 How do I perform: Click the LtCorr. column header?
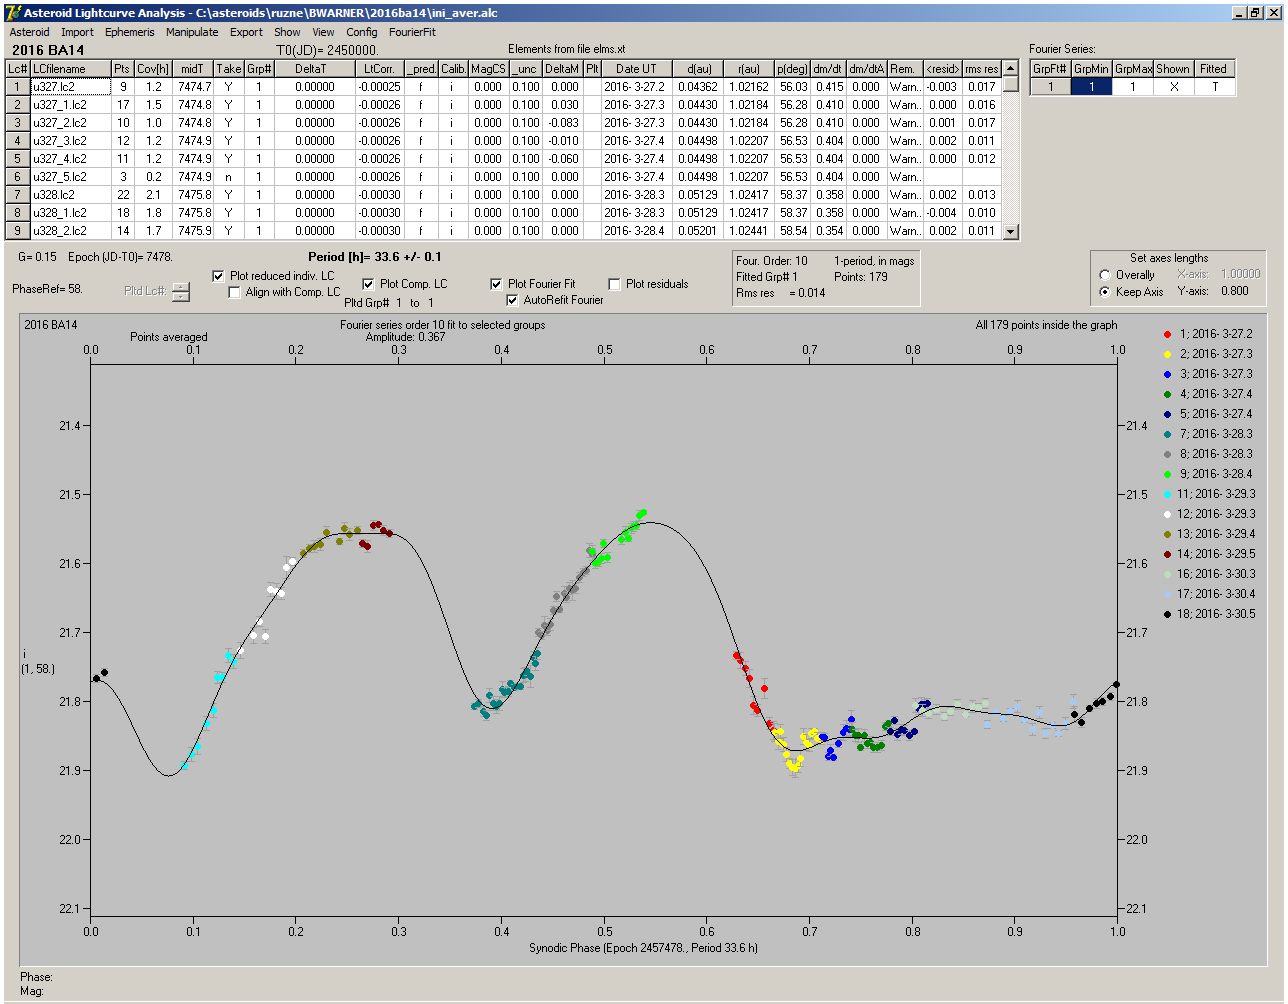pyautogui.click(x=380, y=69)
